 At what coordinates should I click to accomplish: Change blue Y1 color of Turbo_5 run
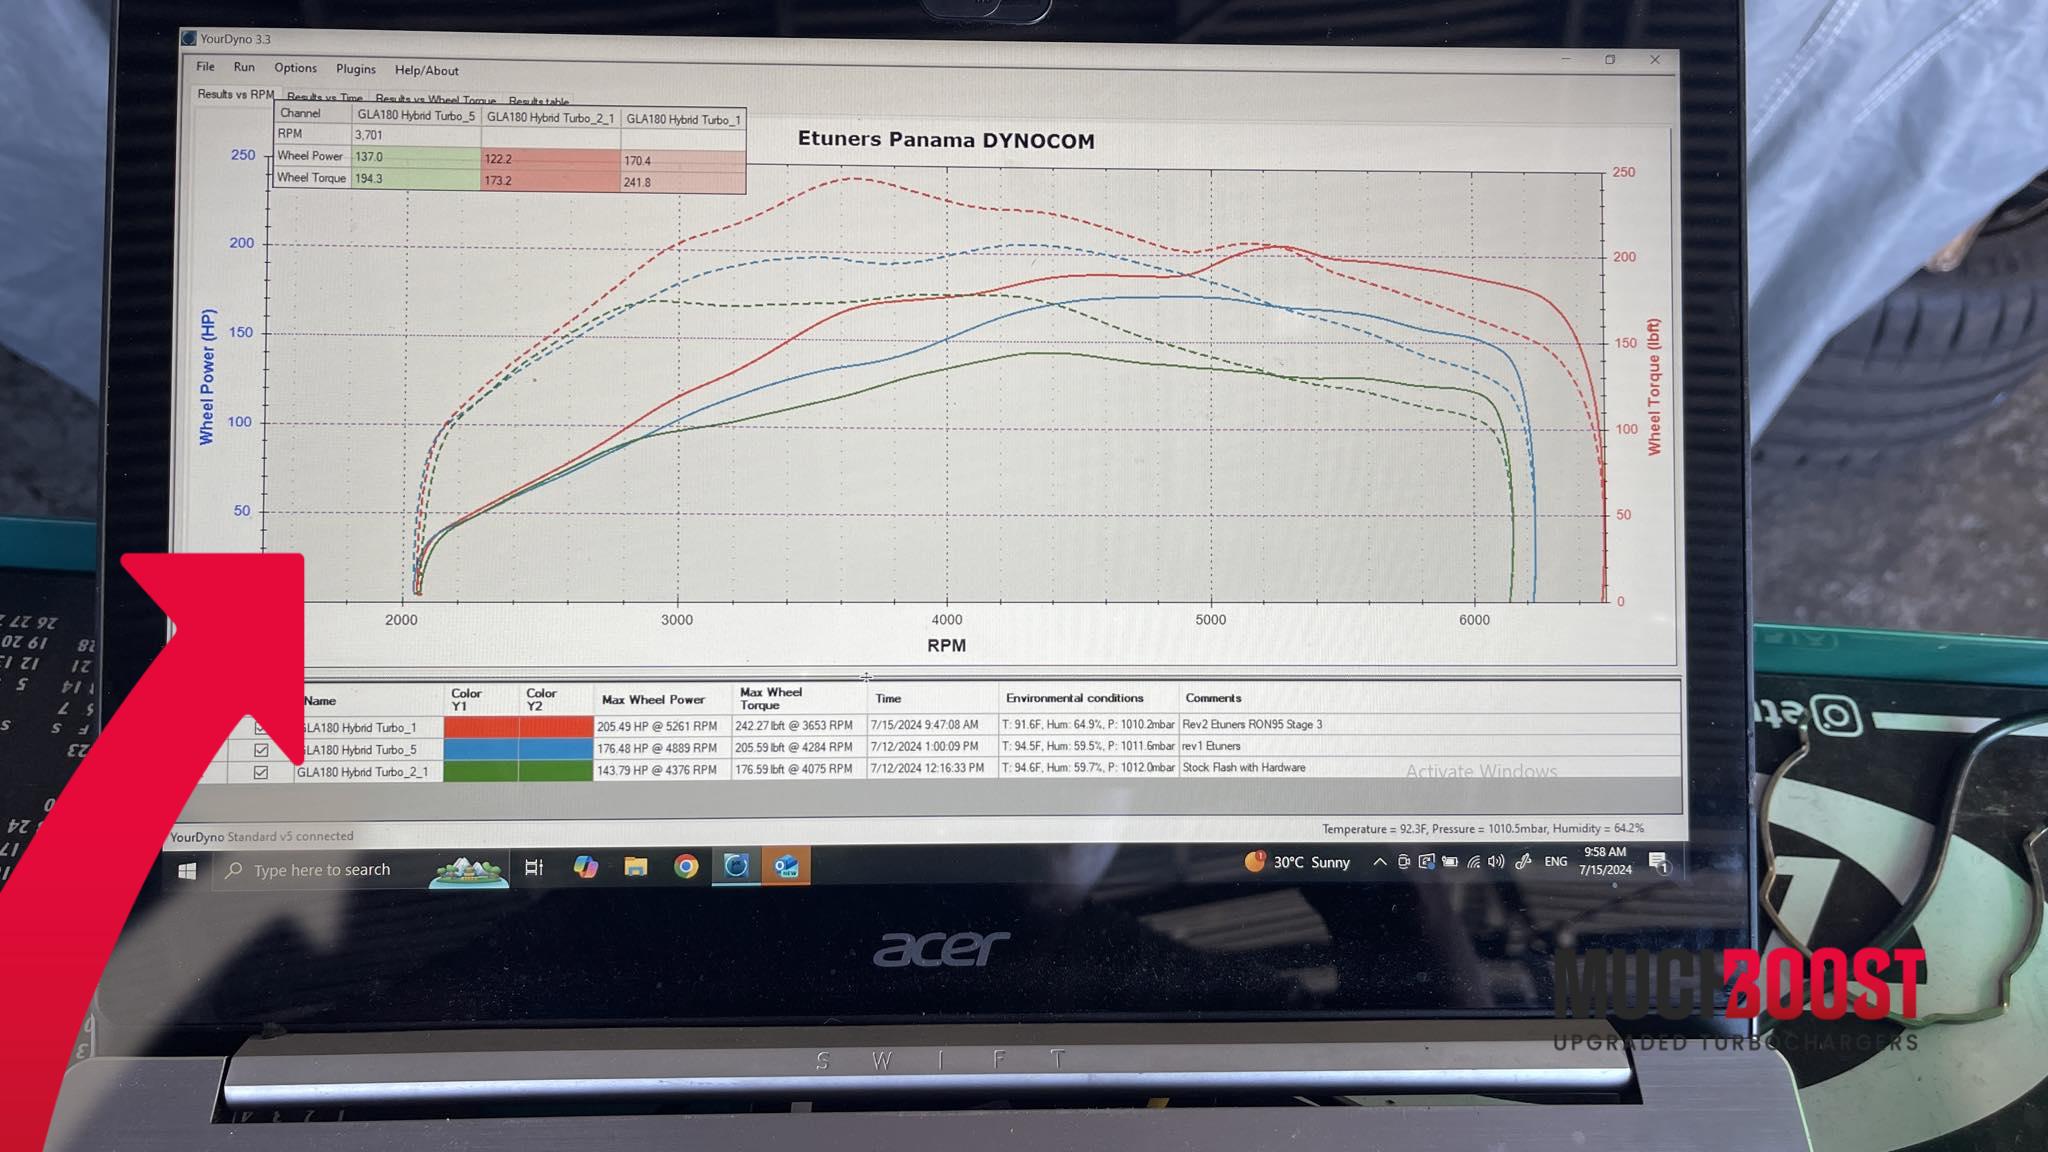pyautogui.click(x=481, y=748)
